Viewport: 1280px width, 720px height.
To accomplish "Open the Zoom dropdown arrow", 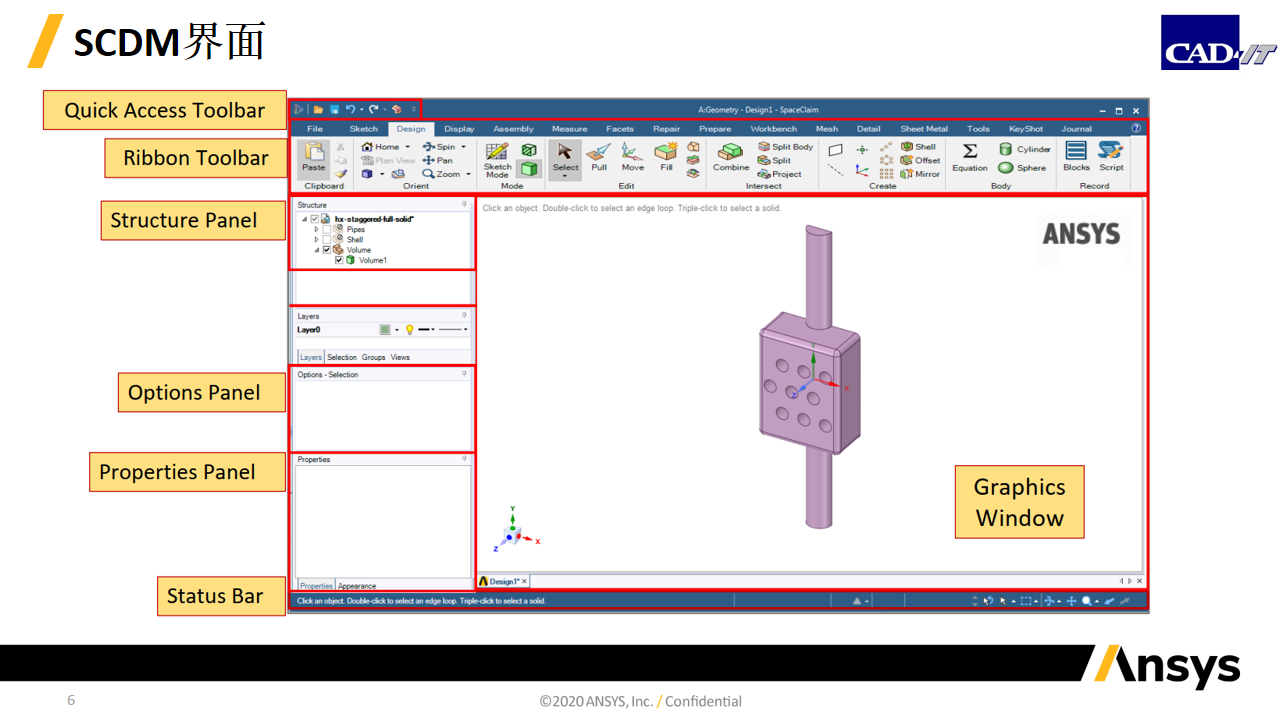I will tap(468, 174).
